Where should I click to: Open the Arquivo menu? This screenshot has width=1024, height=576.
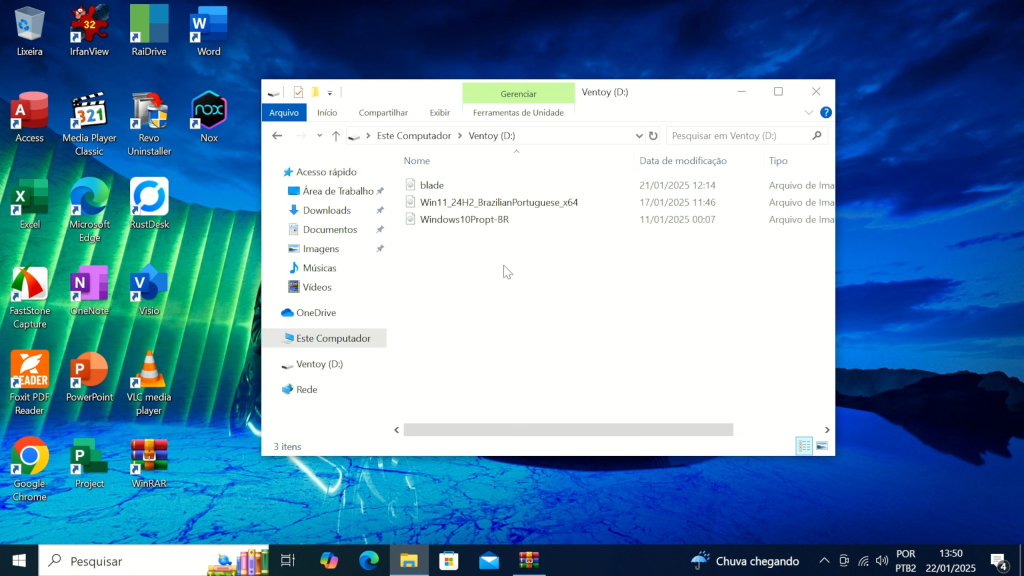[x=283, y=113]
